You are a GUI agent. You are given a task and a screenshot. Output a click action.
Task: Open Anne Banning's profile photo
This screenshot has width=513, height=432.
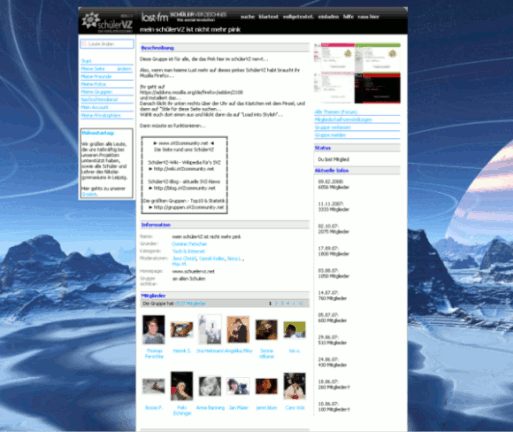click(210, 386)
